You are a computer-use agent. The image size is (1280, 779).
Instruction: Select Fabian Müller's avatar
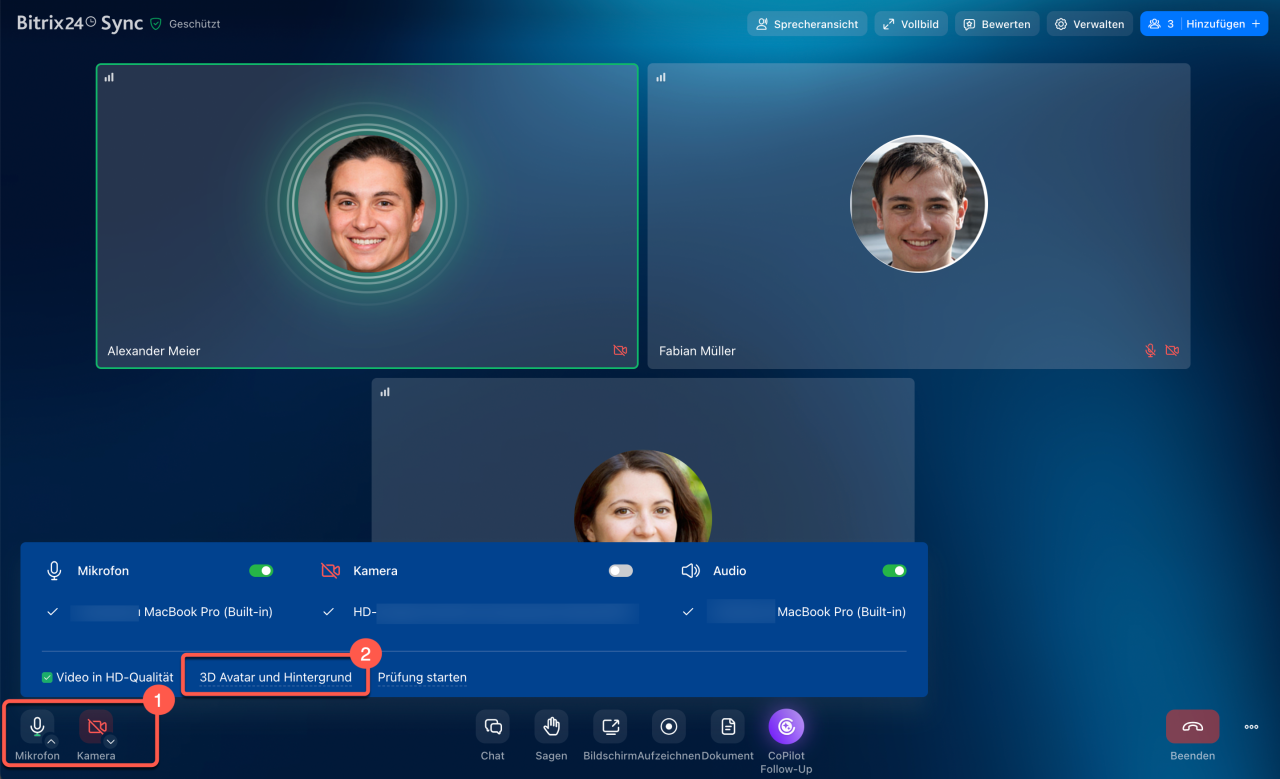pyautogui.click(x=919, y=204)
